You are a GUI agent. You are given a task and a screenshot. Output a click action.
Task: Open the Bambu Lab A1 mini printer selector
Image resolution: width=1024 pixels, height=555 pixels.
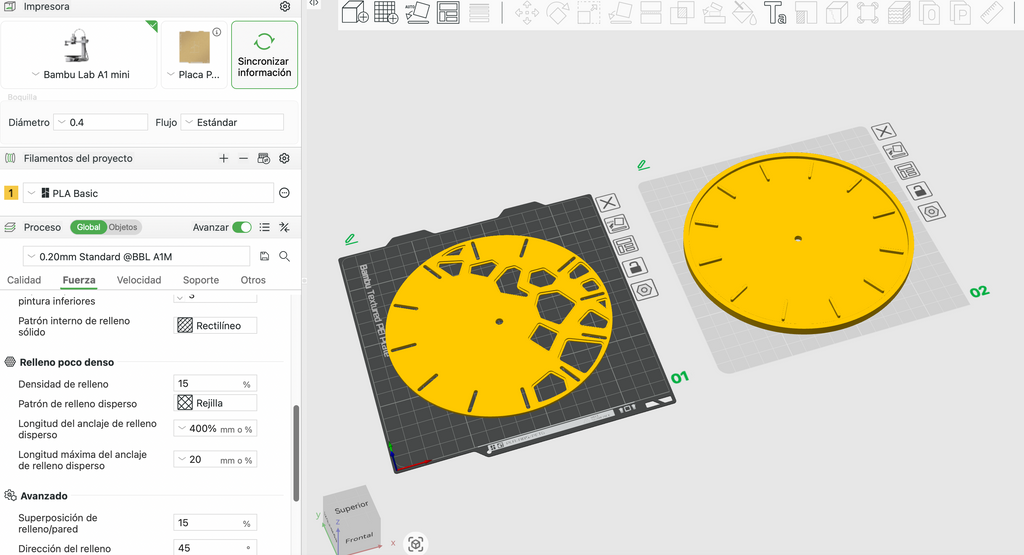pos(80,55)
